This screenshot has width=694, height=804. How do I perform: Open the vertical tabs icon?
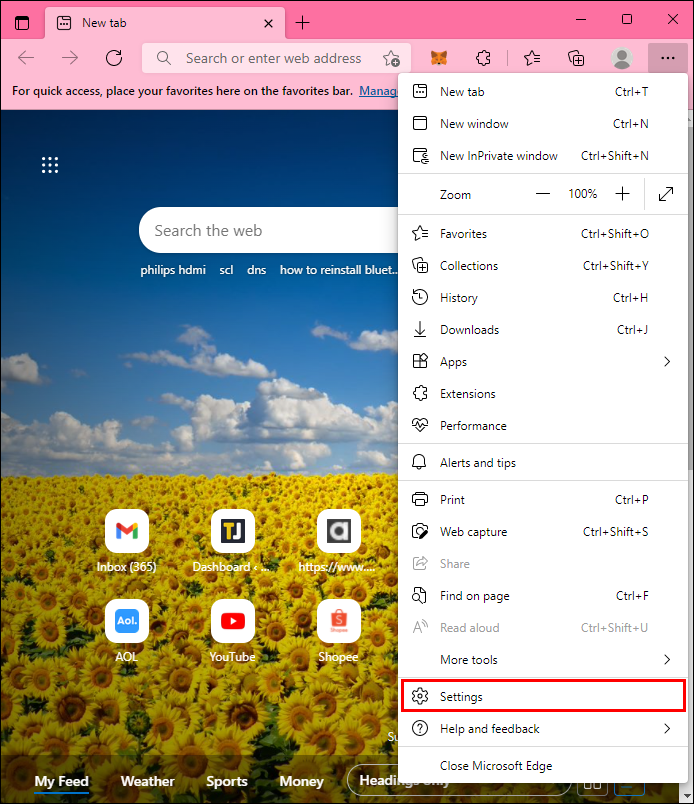(22, 23)
